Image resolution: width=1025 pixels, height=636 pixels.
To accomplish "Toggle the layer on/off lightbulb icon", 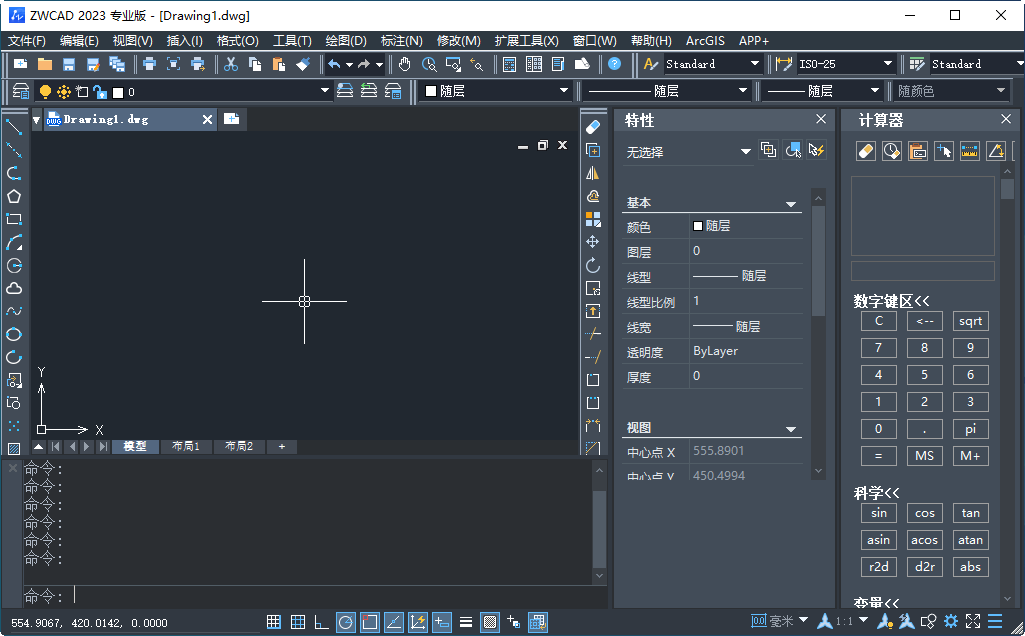I will [45, 92].
